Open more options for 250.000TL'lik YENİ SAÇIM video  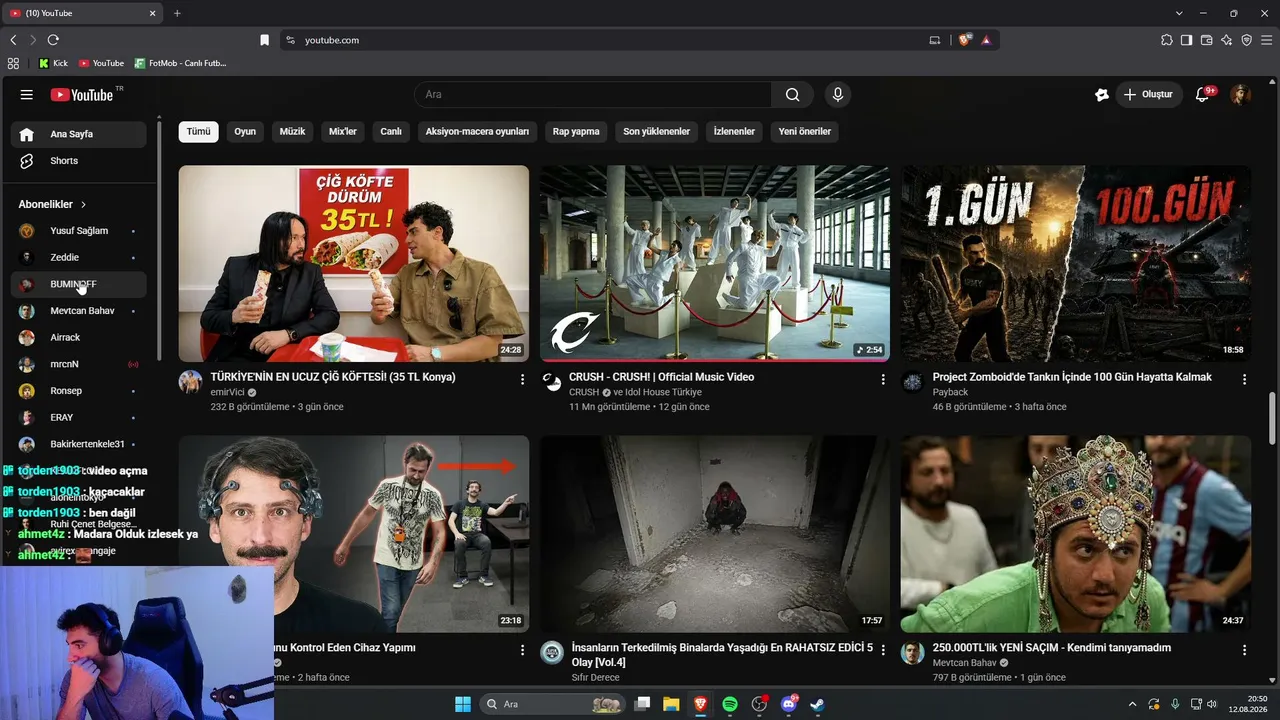[1244, 650]
